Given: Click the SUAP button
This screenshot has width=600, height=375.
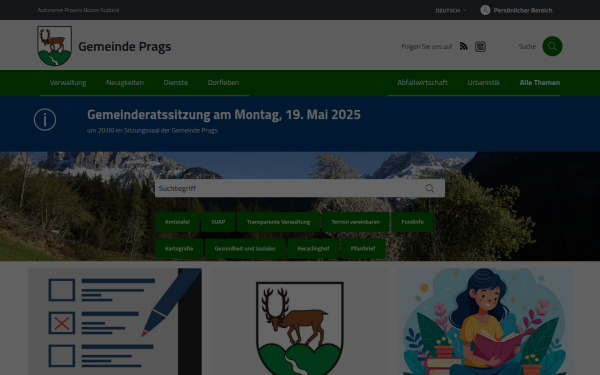Looking at the screenshot, I should click(x=218, y=222).
